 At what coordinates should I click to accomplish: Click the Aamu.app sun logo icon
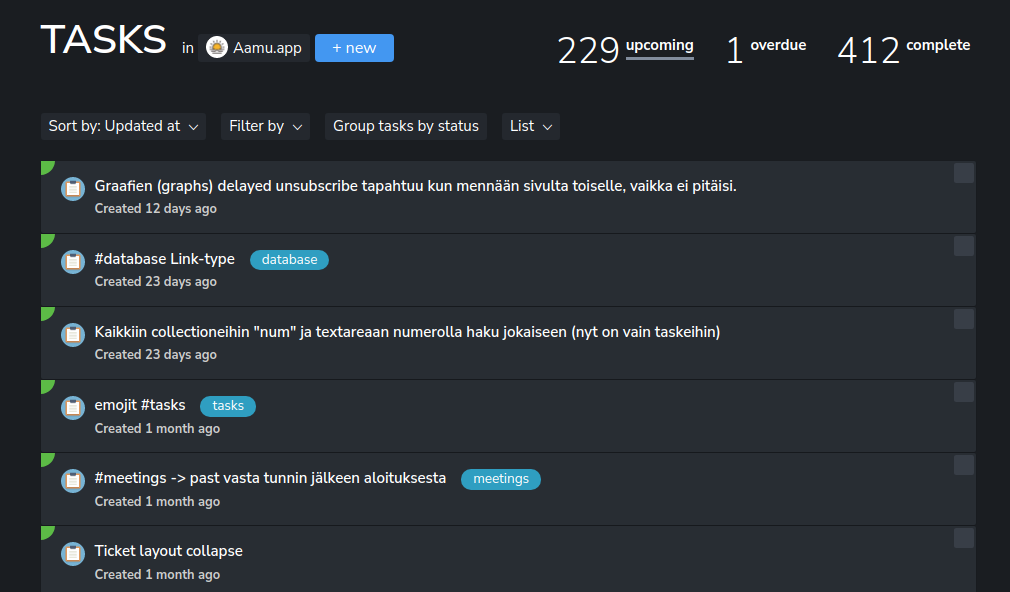(x=216, y=47)
